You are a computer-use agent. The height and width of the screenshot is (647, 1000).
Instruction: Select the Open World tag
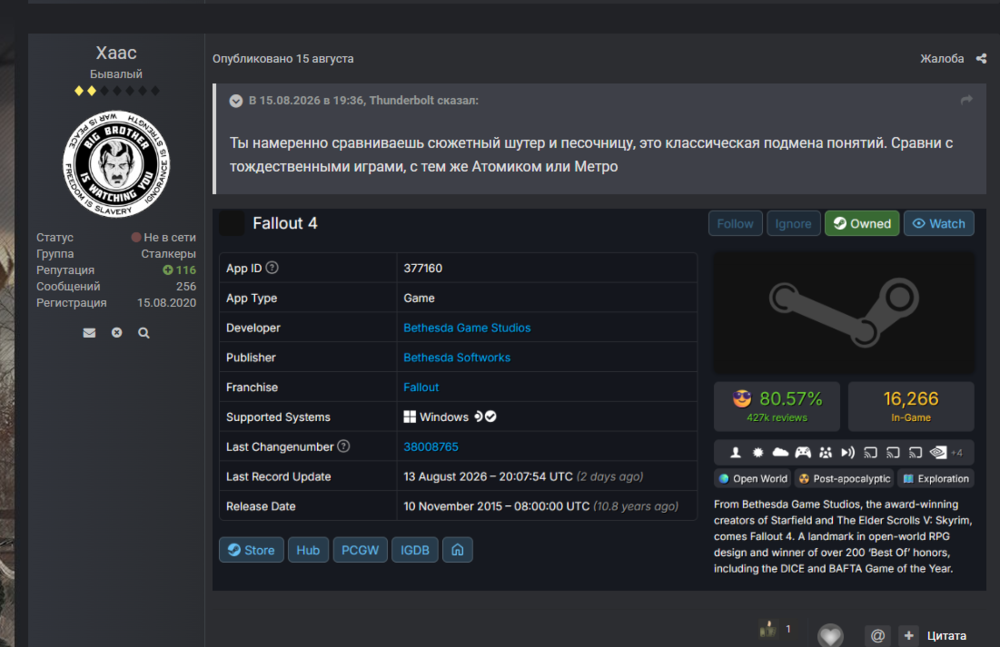coord(753,479)
